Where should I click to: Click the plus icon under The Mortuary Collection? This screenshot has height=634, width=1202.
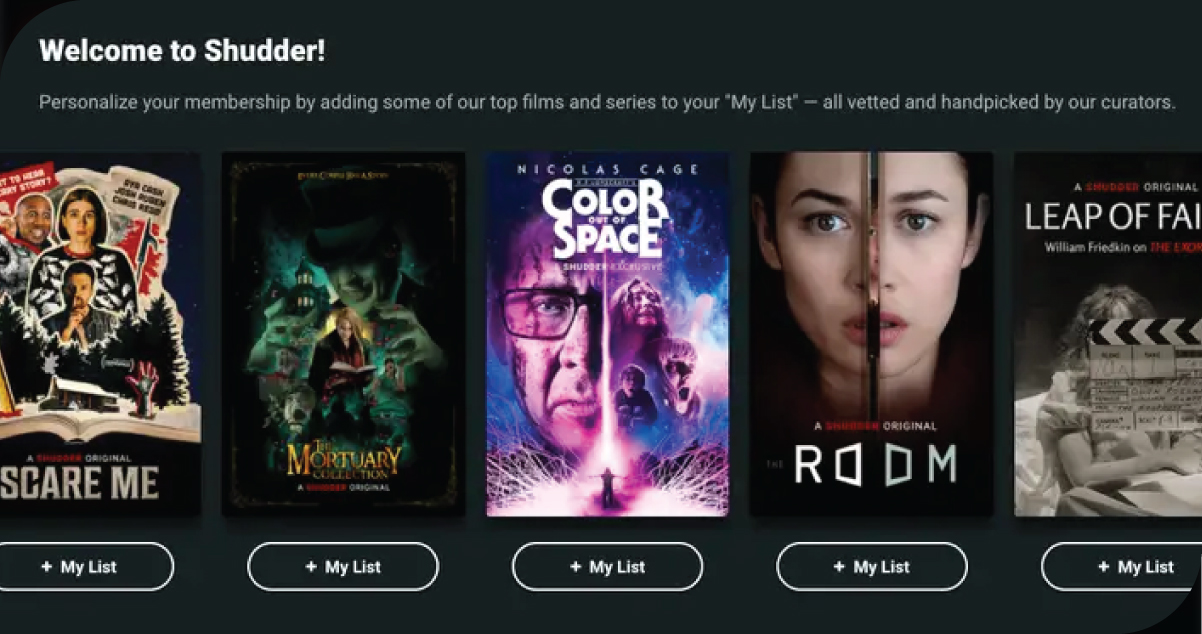coord(310,567)
